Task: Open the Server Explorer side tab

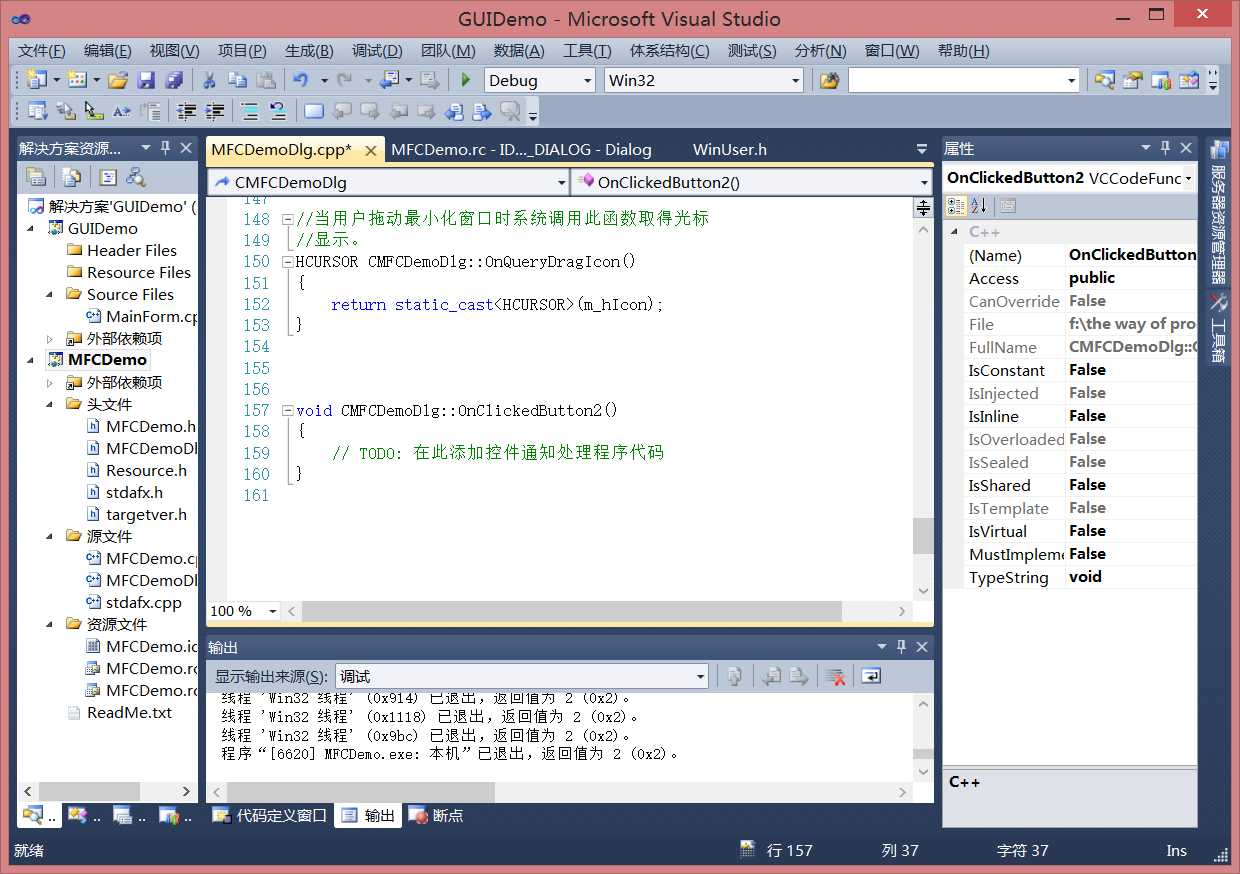Action: tap(1218, 212)
